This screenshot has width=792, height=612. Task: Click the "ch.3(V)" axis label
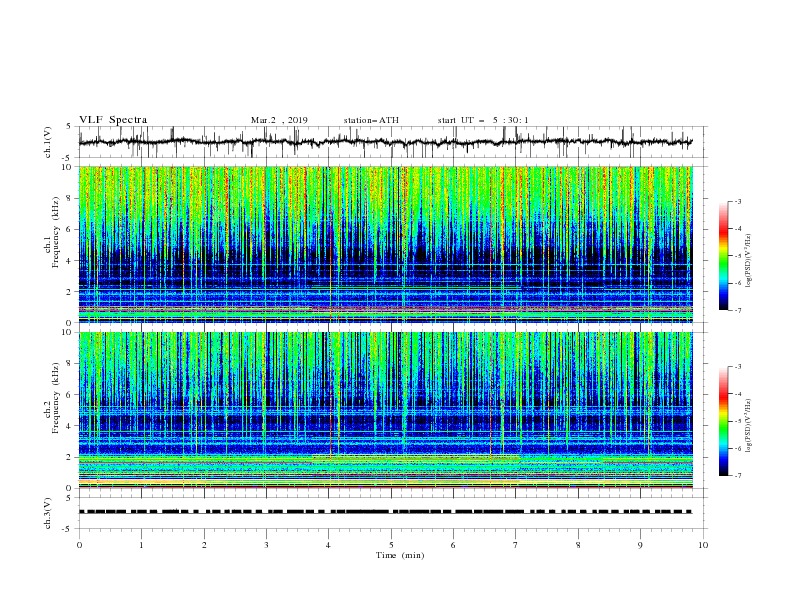click(x=48, y=513)
